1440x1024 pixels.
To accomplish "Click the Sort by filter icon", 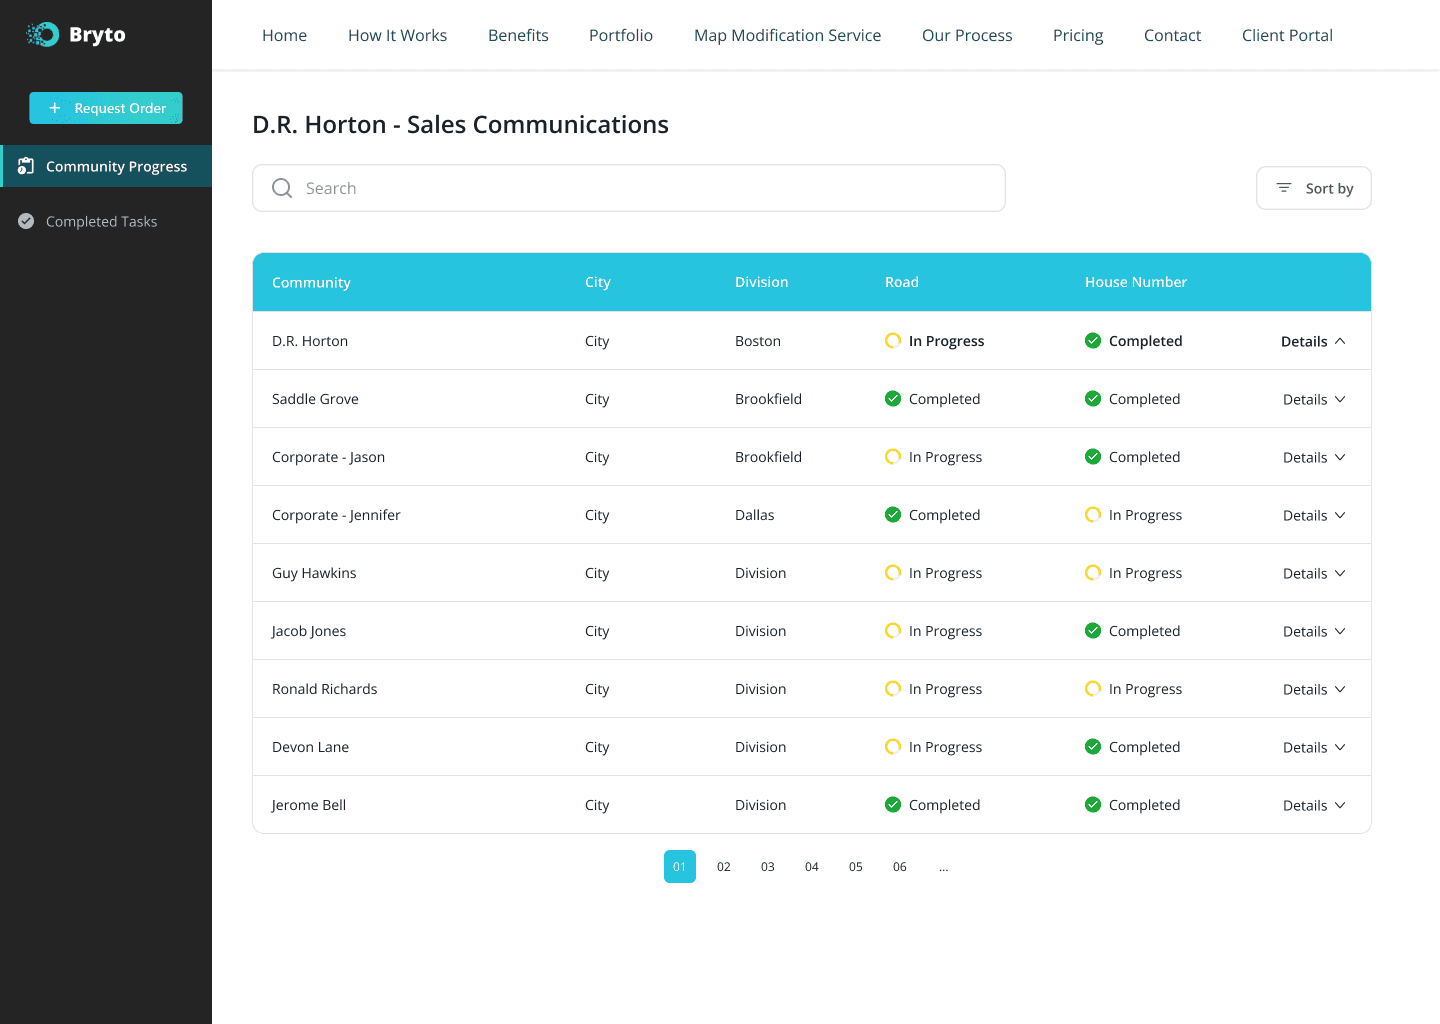I will click(x=1284, y=188).
